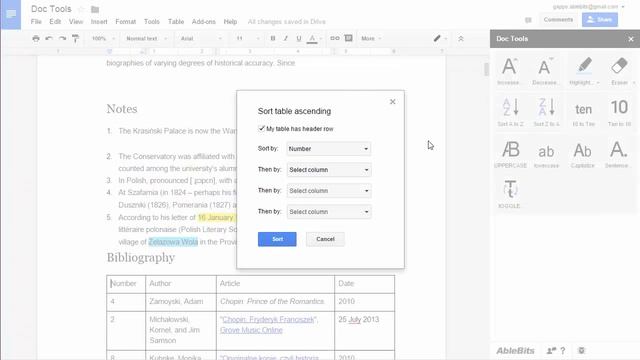Click the user feedback icon in AbleBits footer

pos(551,350)
